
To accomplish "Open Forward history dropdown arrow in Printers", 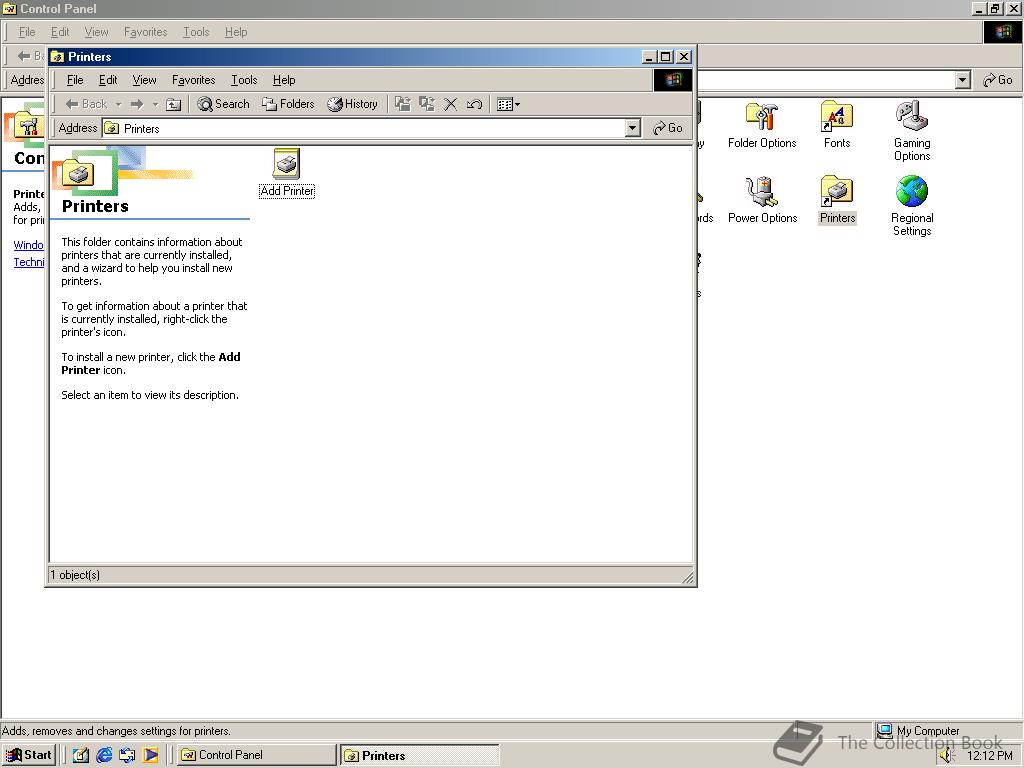I will coord(155,104).
